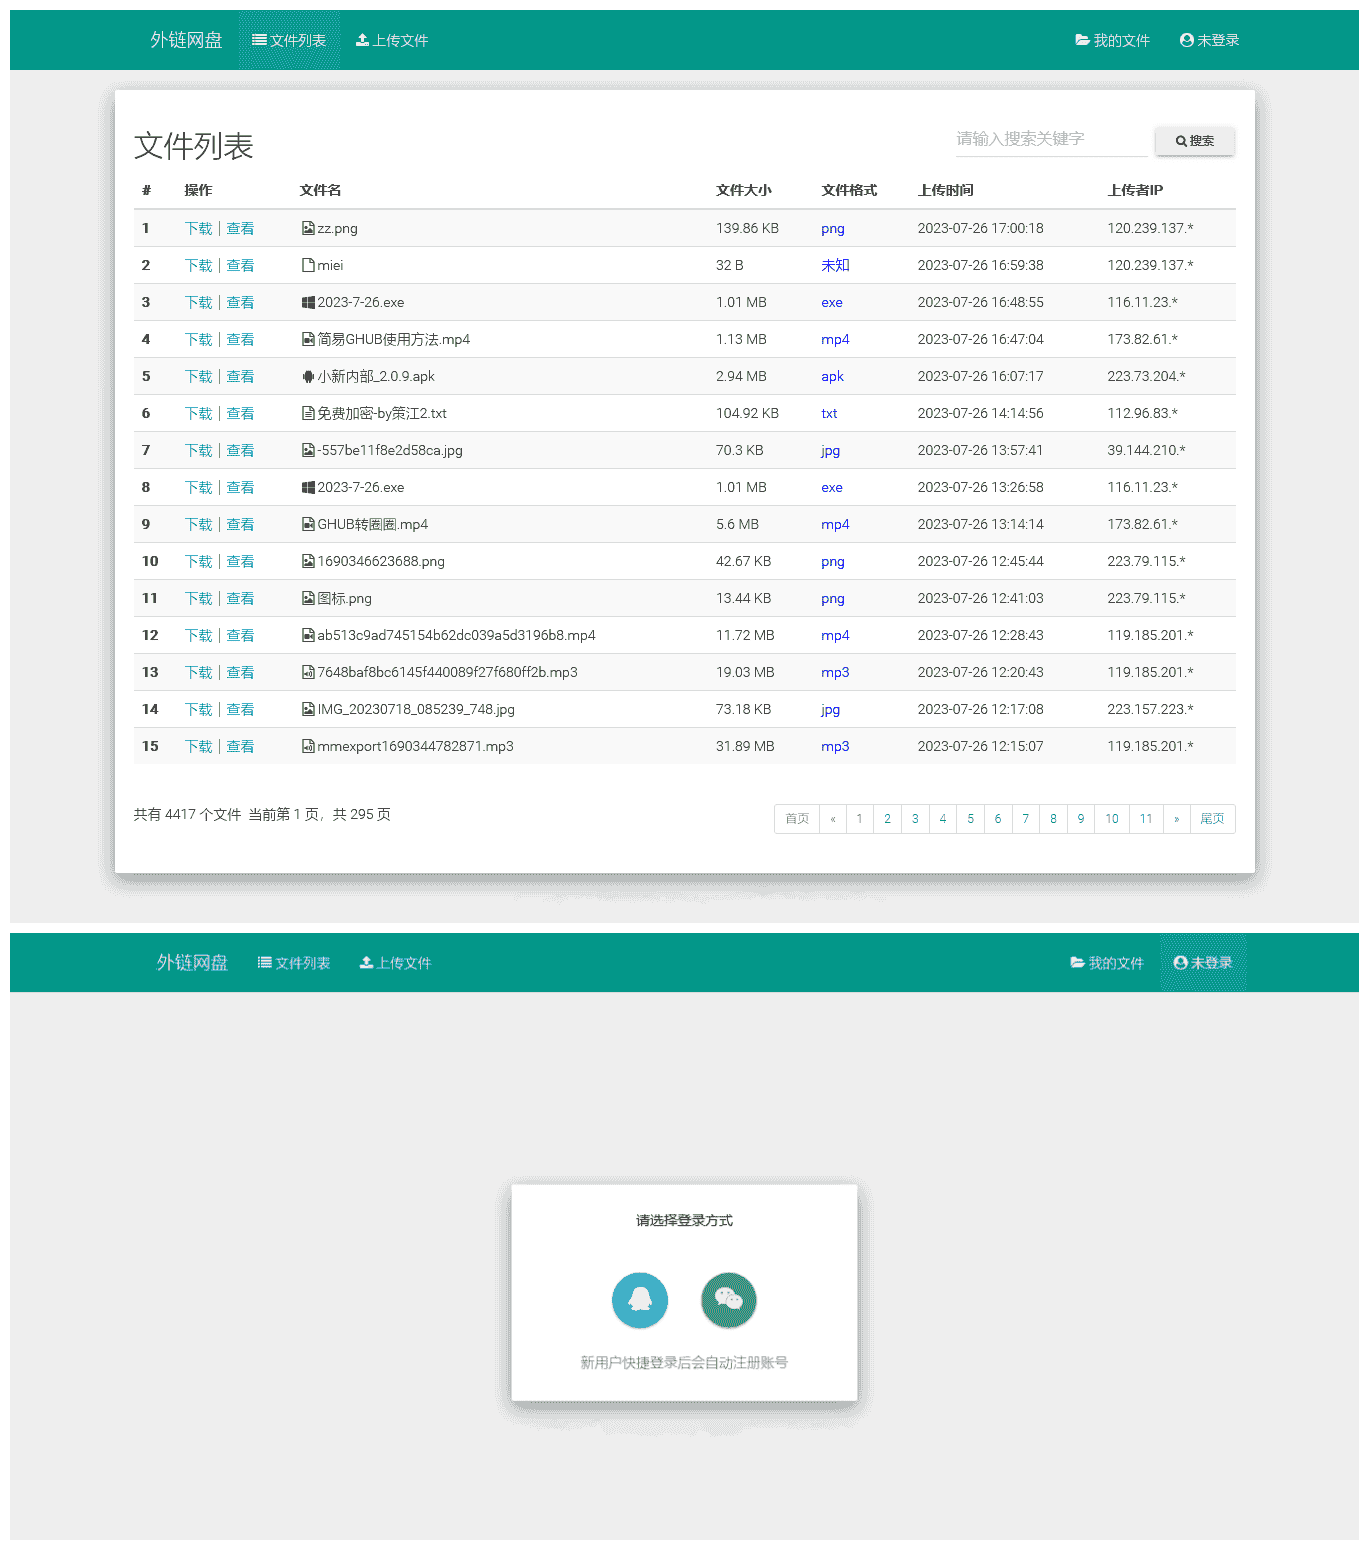The width and height of the screenshot is (1369, 1550).
Task: Click the 外链网盘 logo on the file list page
Action: click(x=186, y=40)
